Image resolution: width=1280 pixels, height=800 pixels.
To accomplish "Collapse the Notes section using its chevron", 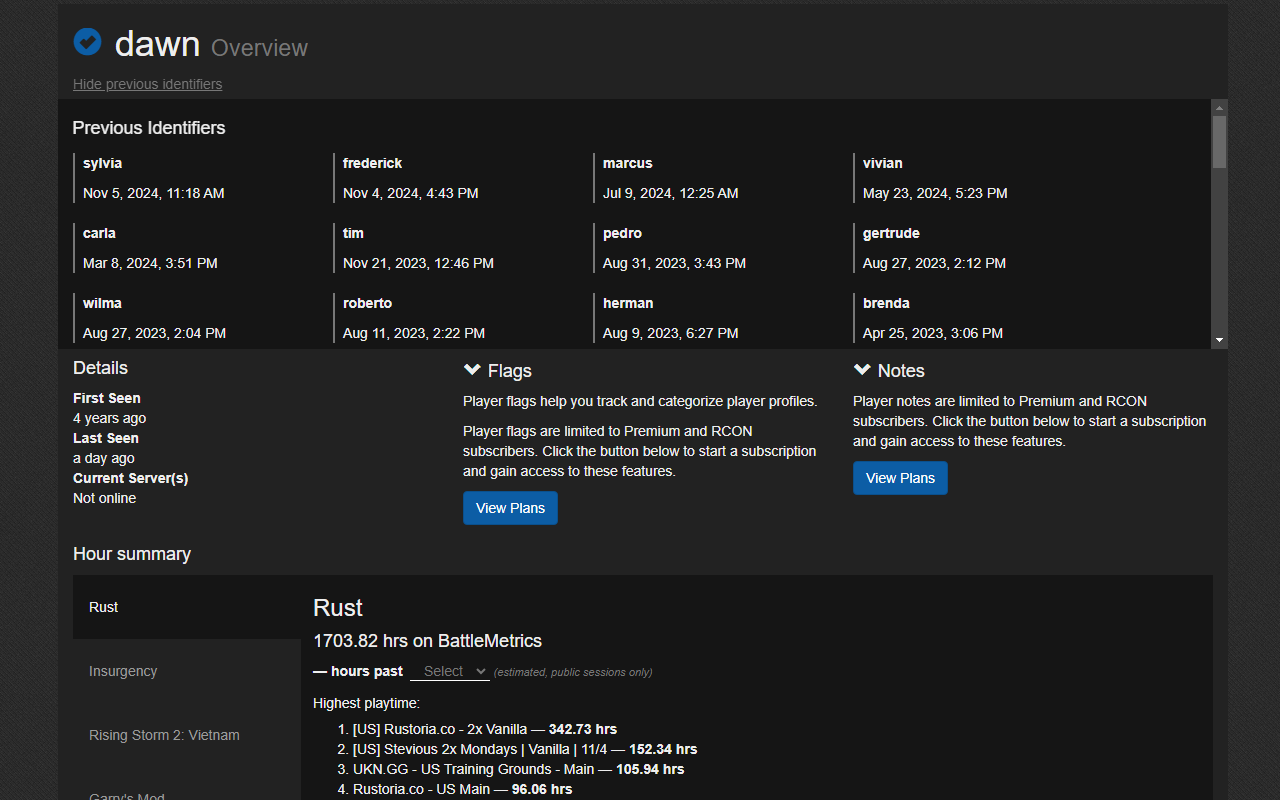I will click(x=862, y=368).
